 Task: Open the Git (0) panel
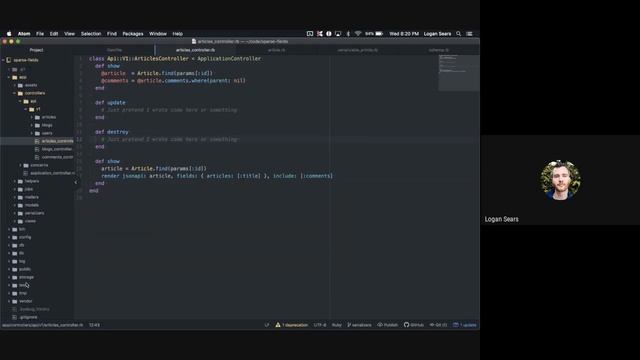pyautogui.click(x=438, y=325)
